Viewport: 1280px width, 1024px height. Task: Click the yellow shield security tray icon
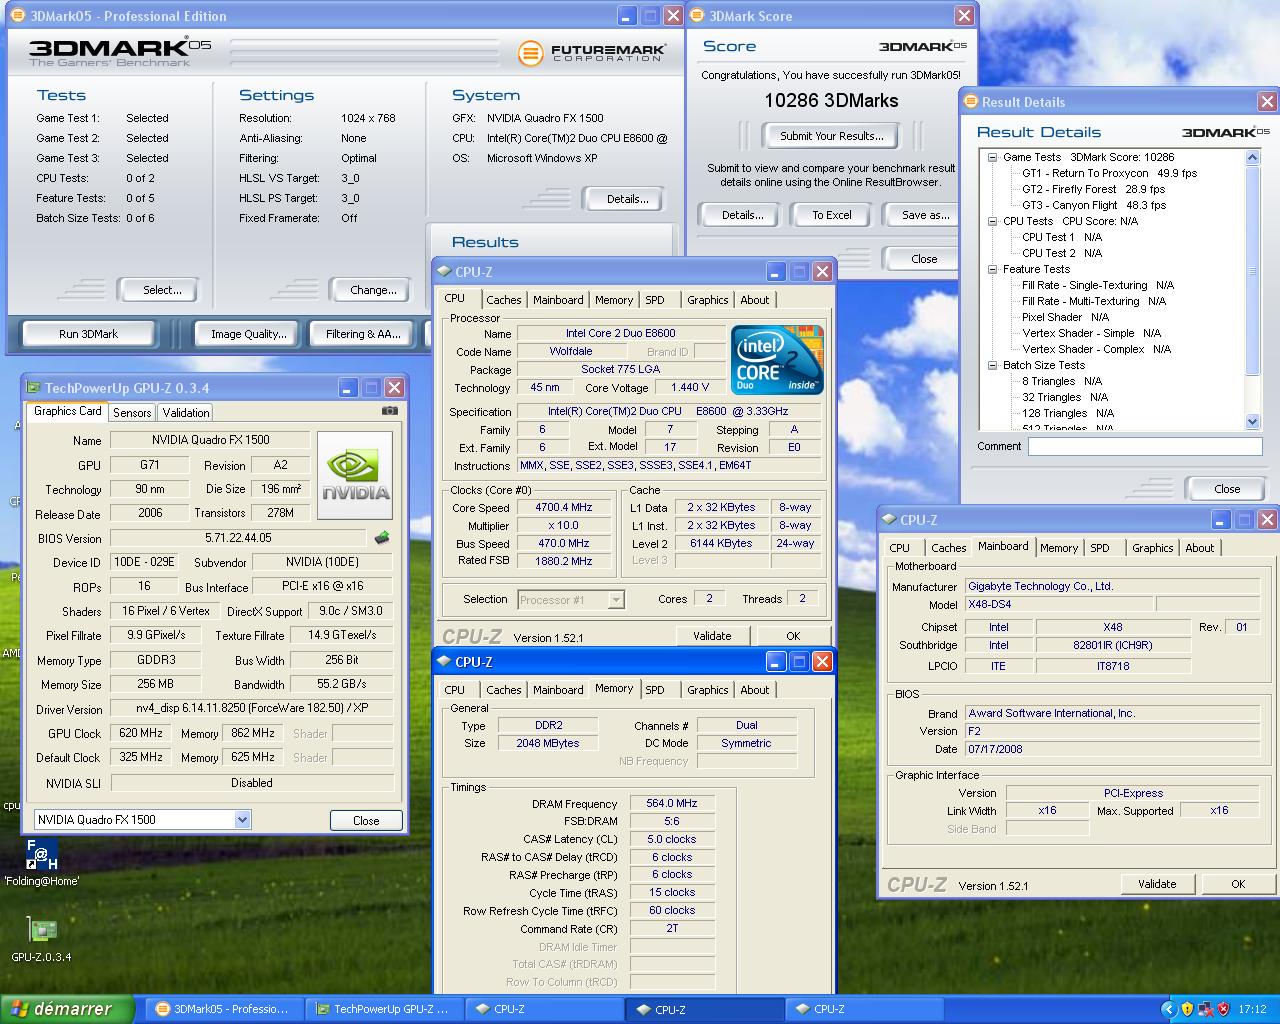[x=1187, y=1009]
